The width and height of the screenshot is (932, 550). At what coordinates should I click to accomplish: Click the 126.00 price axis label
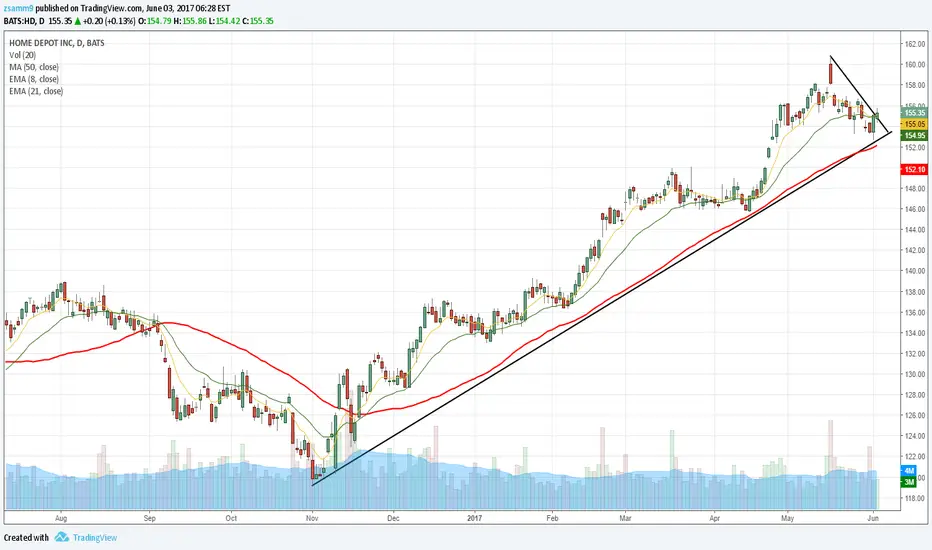[x=915, y=416]
